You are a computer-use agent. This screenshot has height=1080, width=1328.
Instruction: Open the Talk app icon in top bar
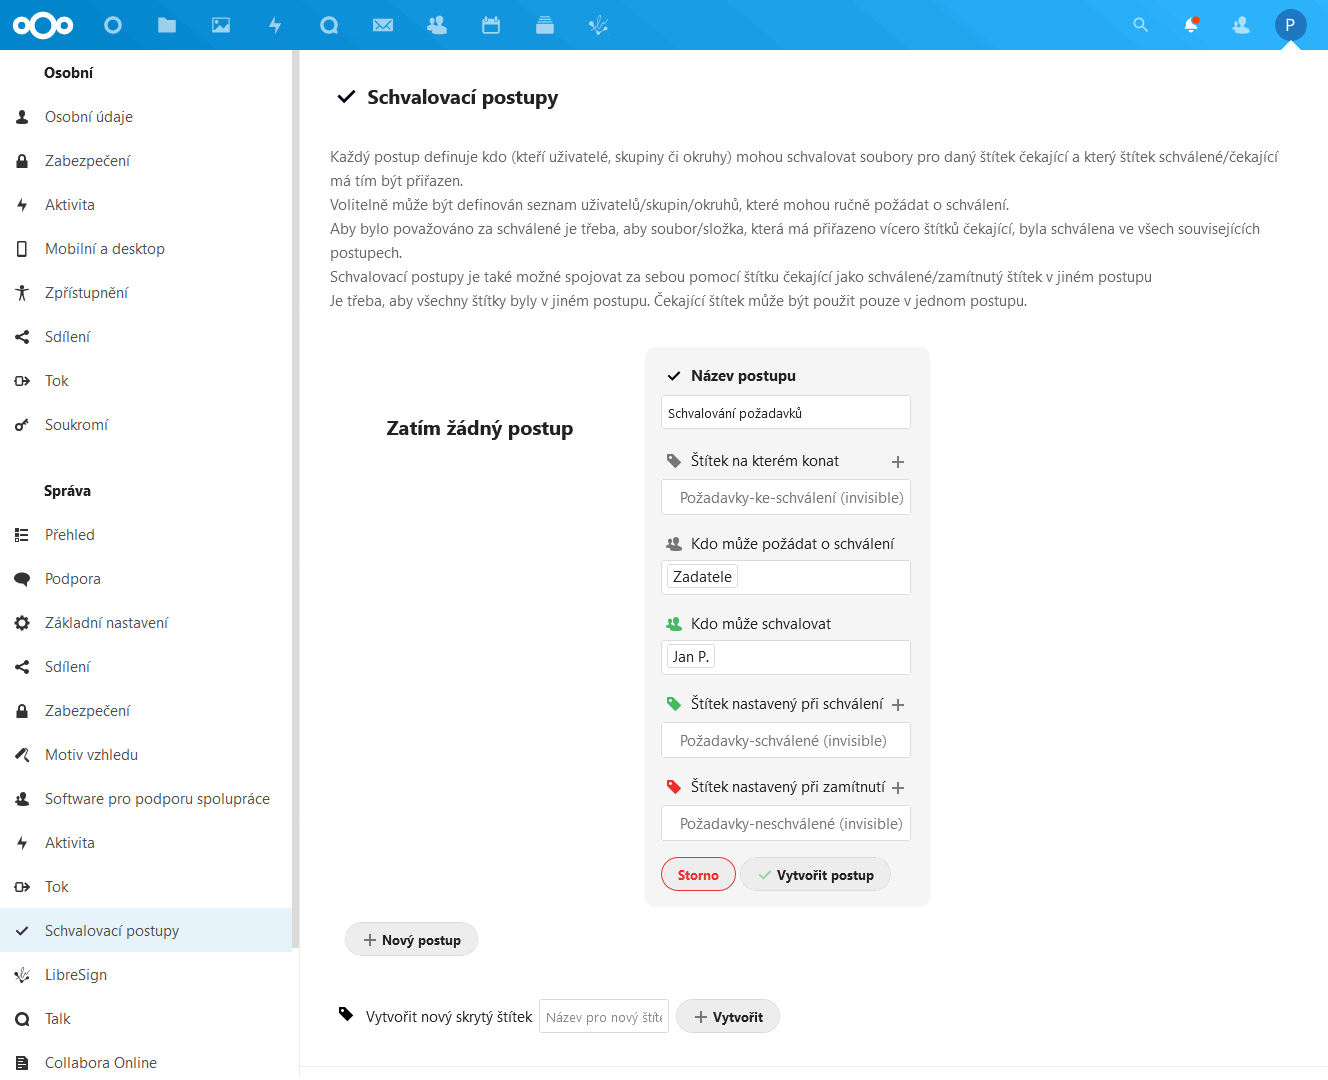(x=329, y=25)
